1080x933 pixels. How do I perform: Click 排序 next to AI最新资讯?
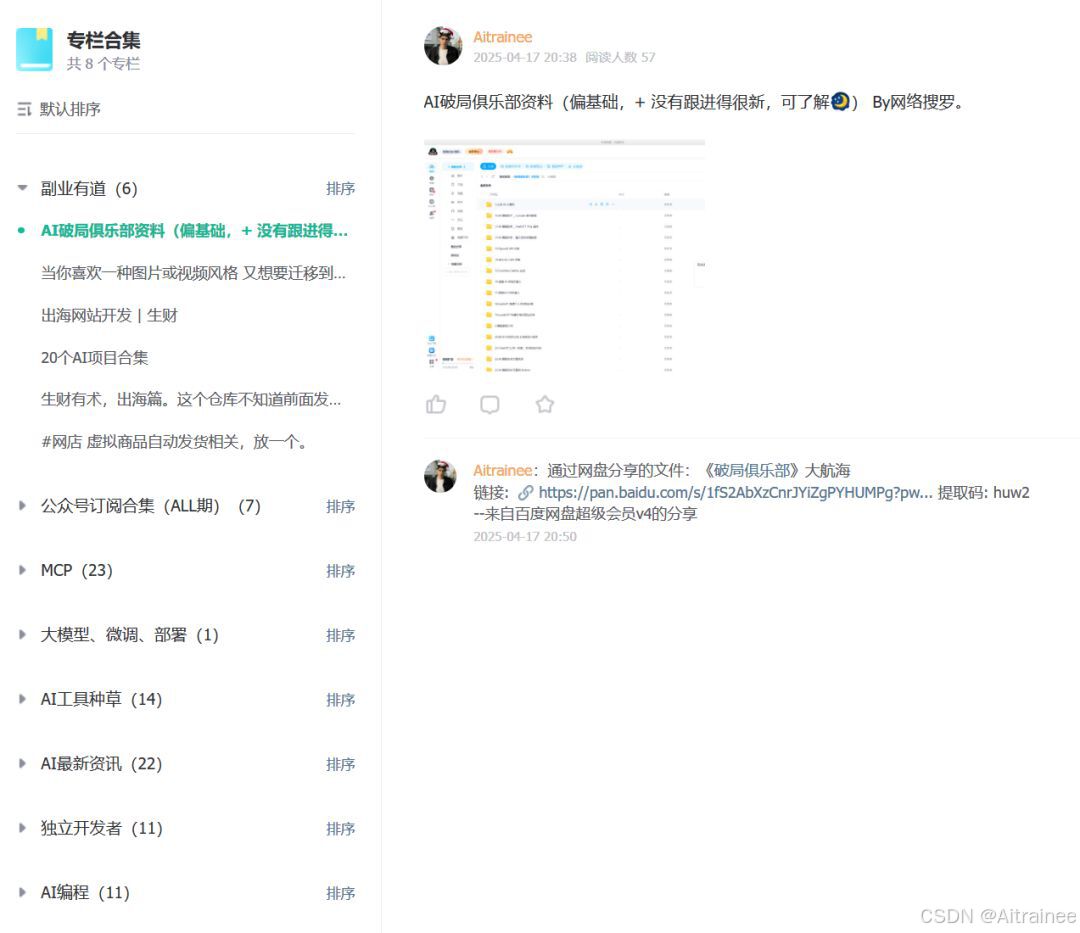340,764
